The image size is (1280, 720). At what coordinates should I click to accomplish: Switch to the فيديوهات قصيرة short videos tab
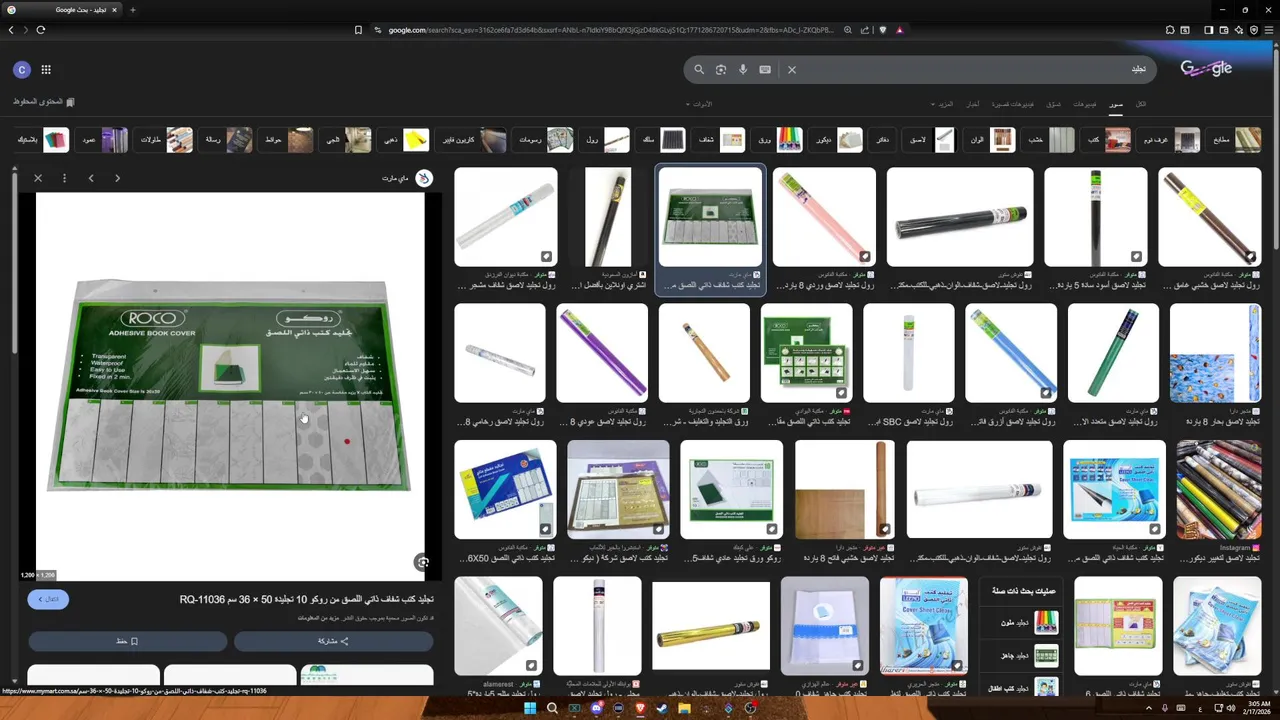pyautogui.click(x=1014, y=104)
